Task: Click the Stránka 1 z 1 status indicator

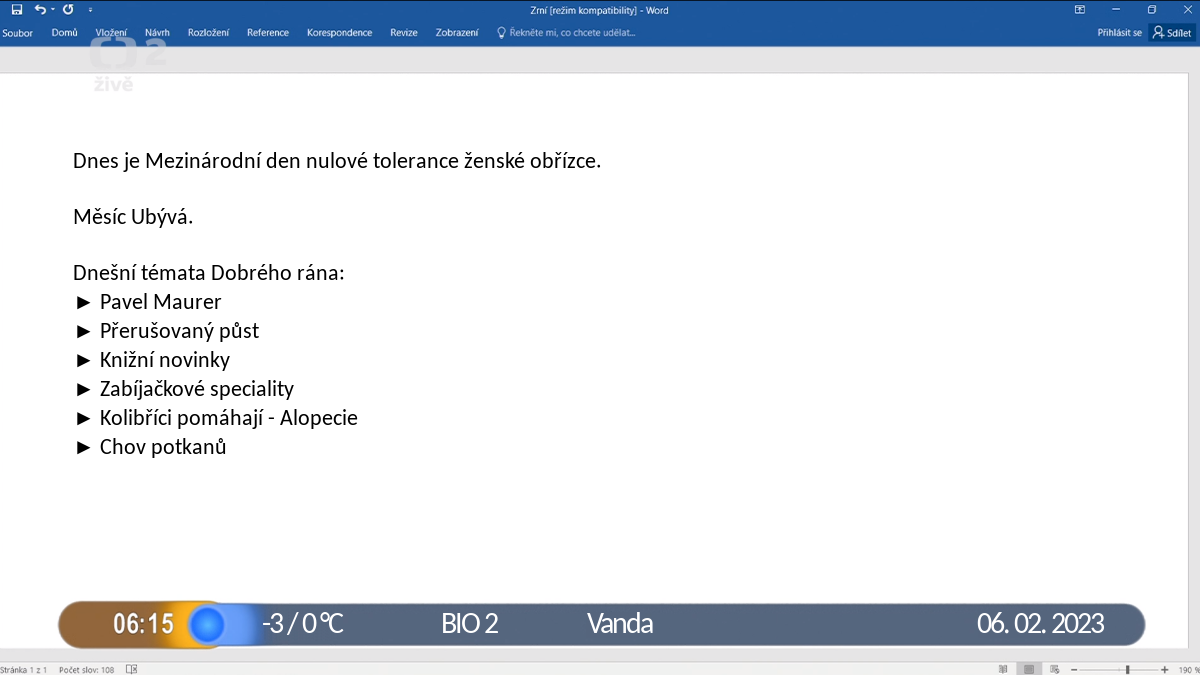Action: pyautogui.click(x=24, y=669)
